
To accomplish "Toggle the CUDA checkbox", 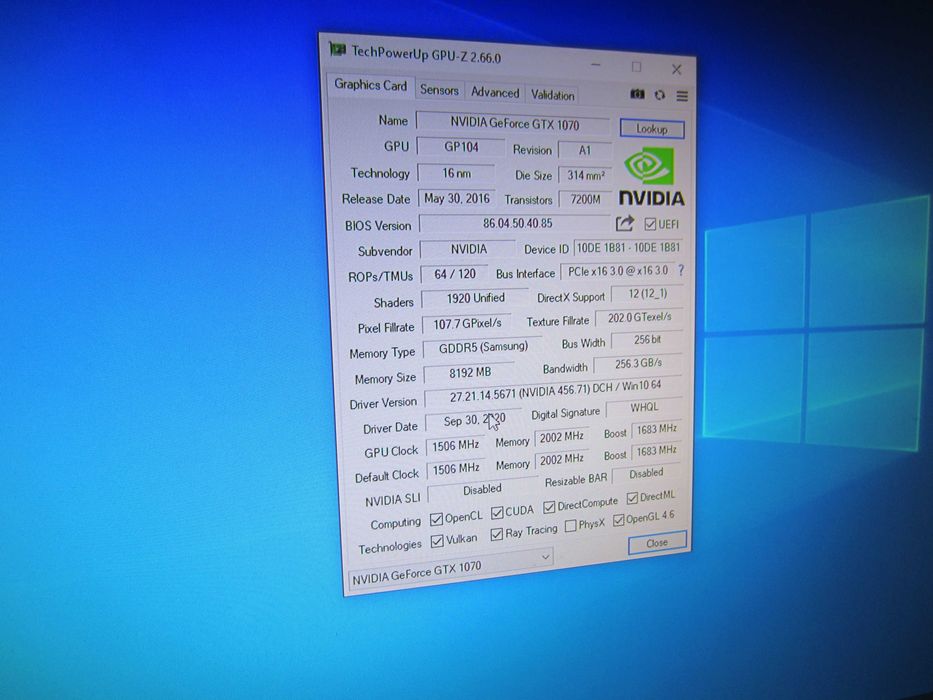I will 497,512.
